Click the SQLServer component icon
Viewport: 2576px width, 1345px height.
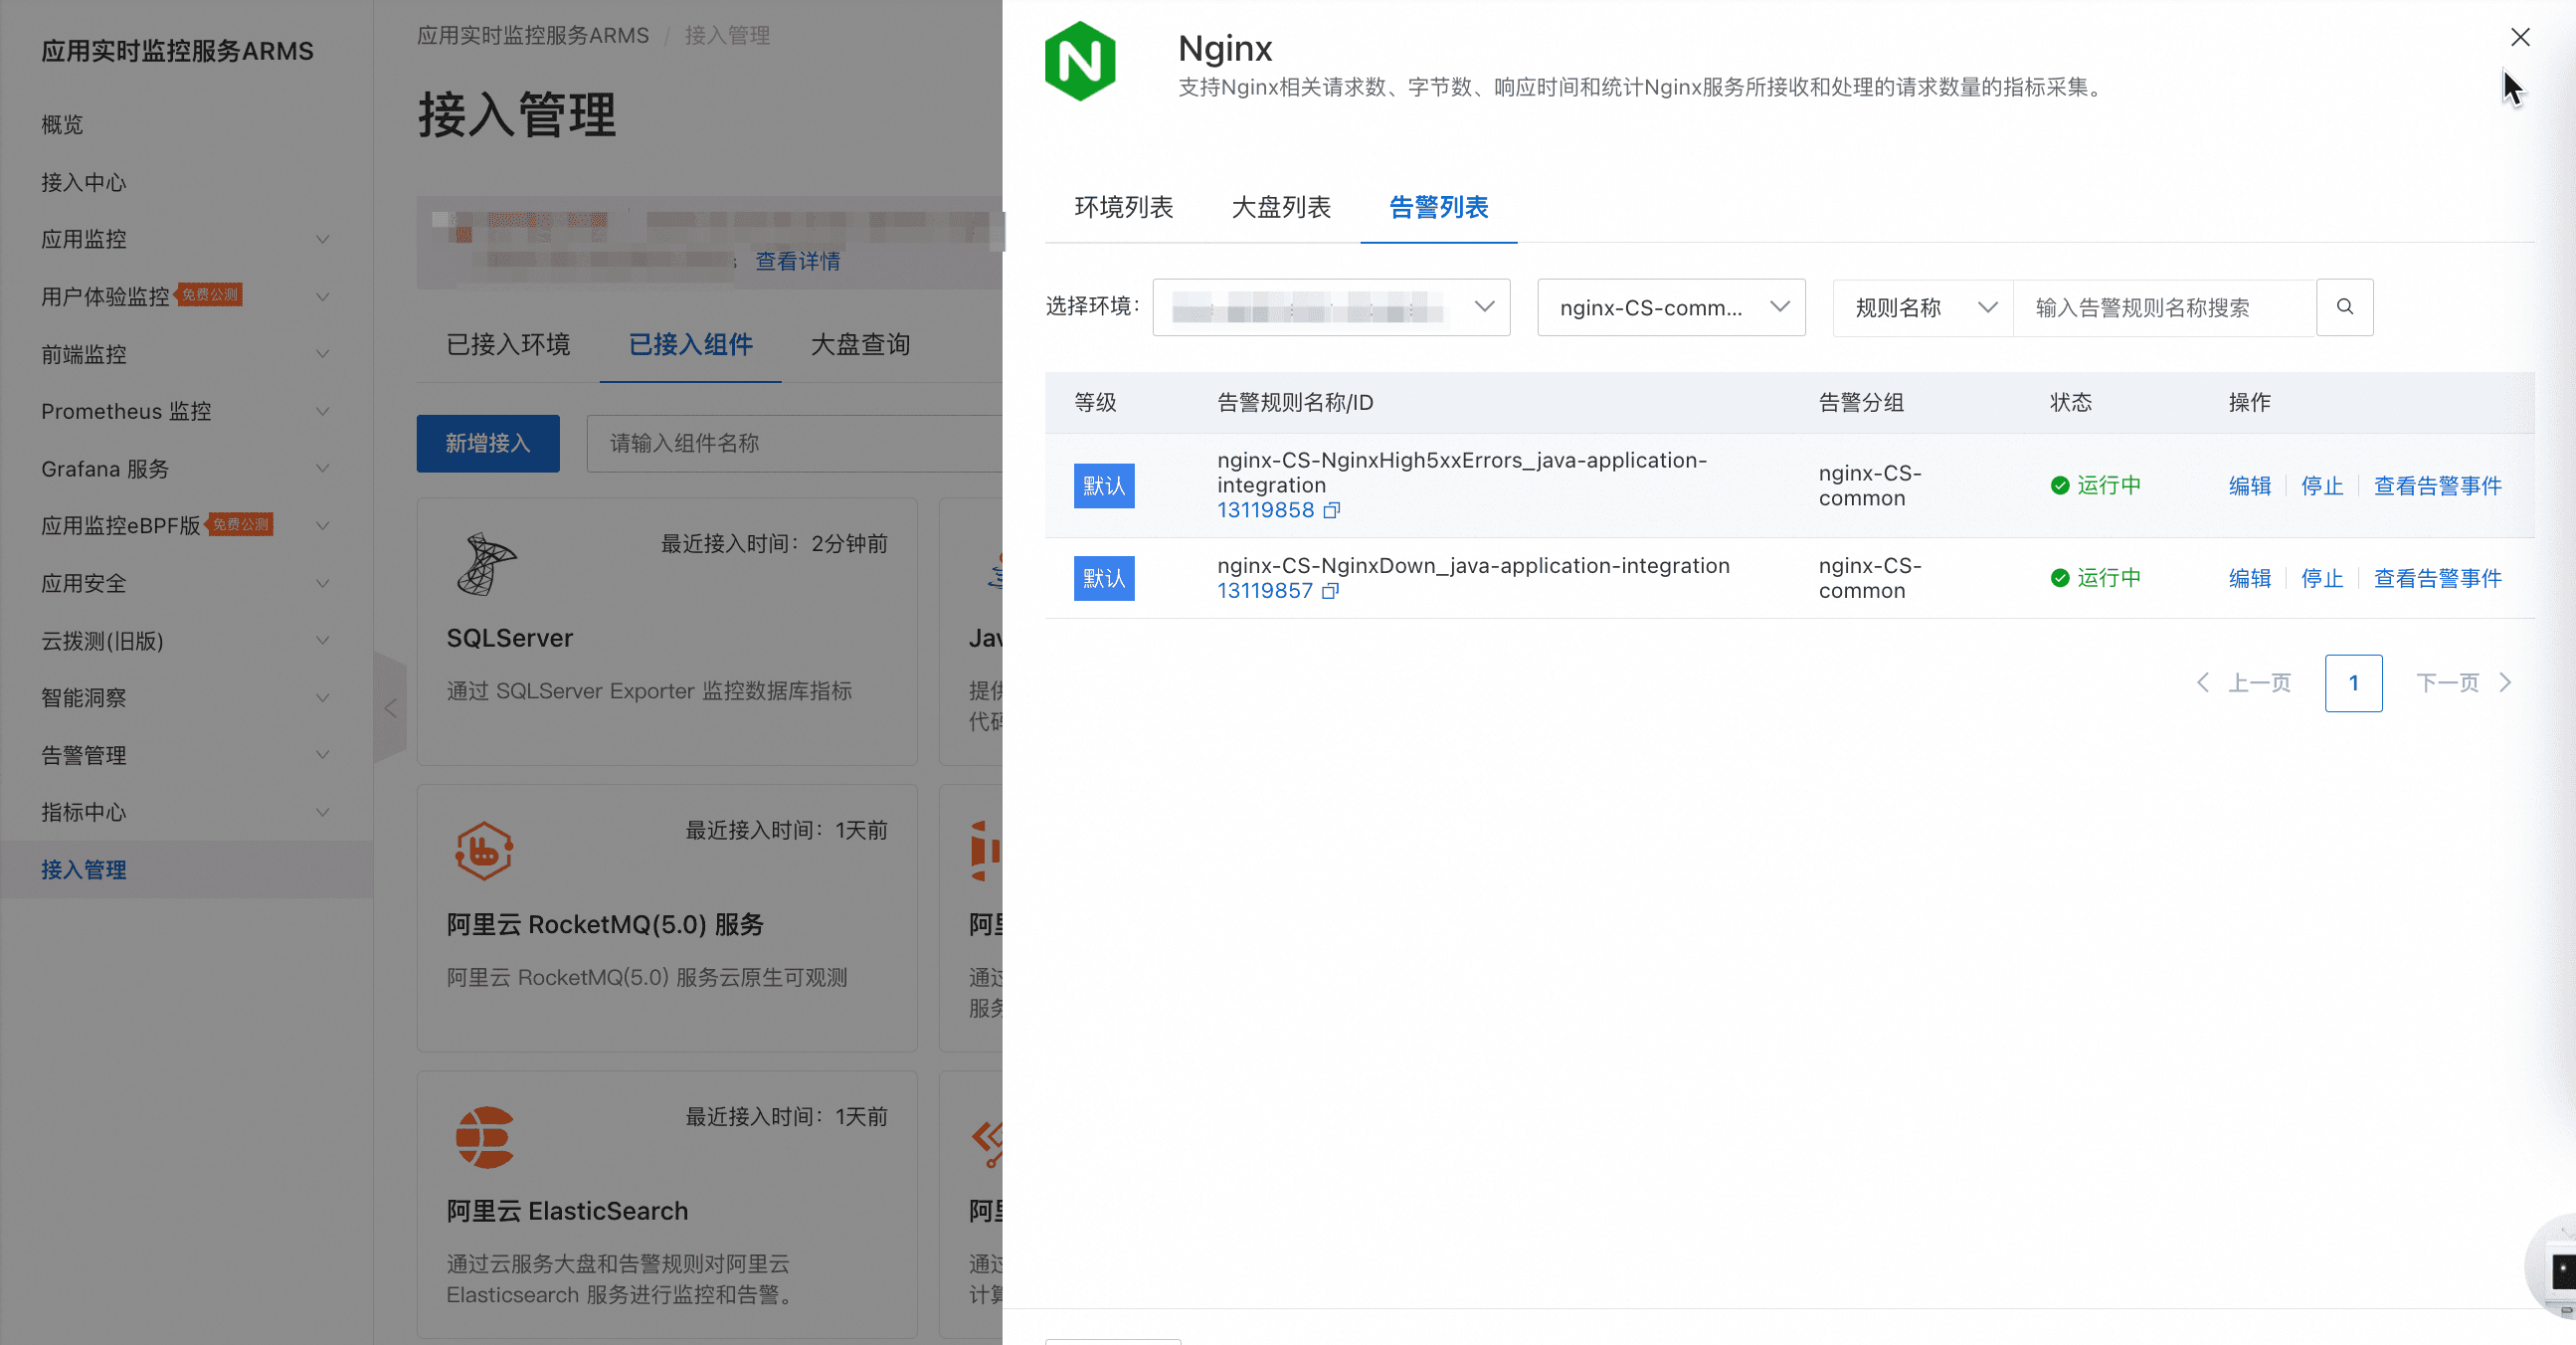(x=486, y=564)
